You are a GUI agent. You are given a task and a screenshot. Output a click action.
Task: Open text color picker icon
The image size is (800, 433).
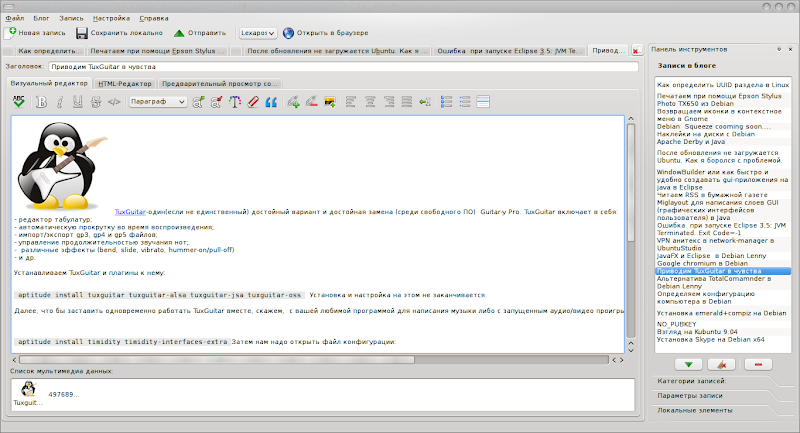tap(235, 101)
